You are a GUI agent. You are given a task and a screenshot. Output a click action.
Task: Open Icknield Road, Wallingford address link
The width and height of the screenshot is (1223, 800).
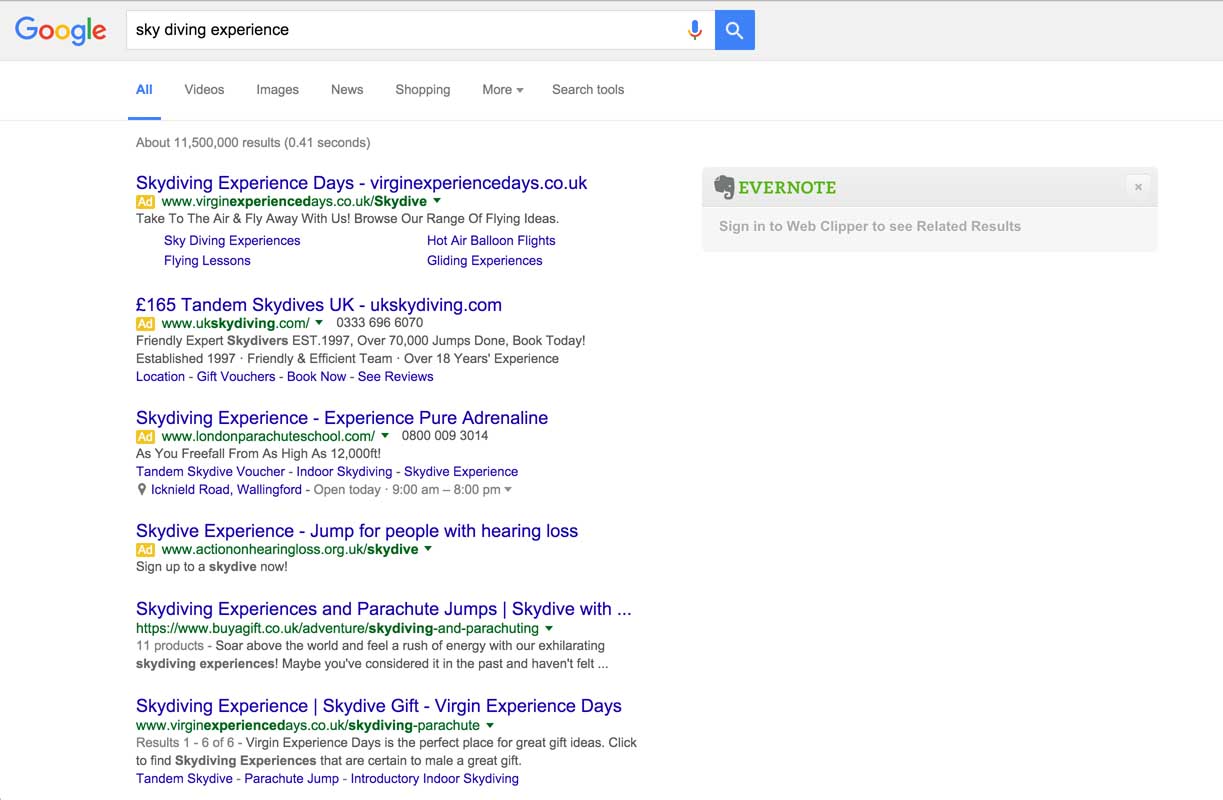click(x=226, y=490)
